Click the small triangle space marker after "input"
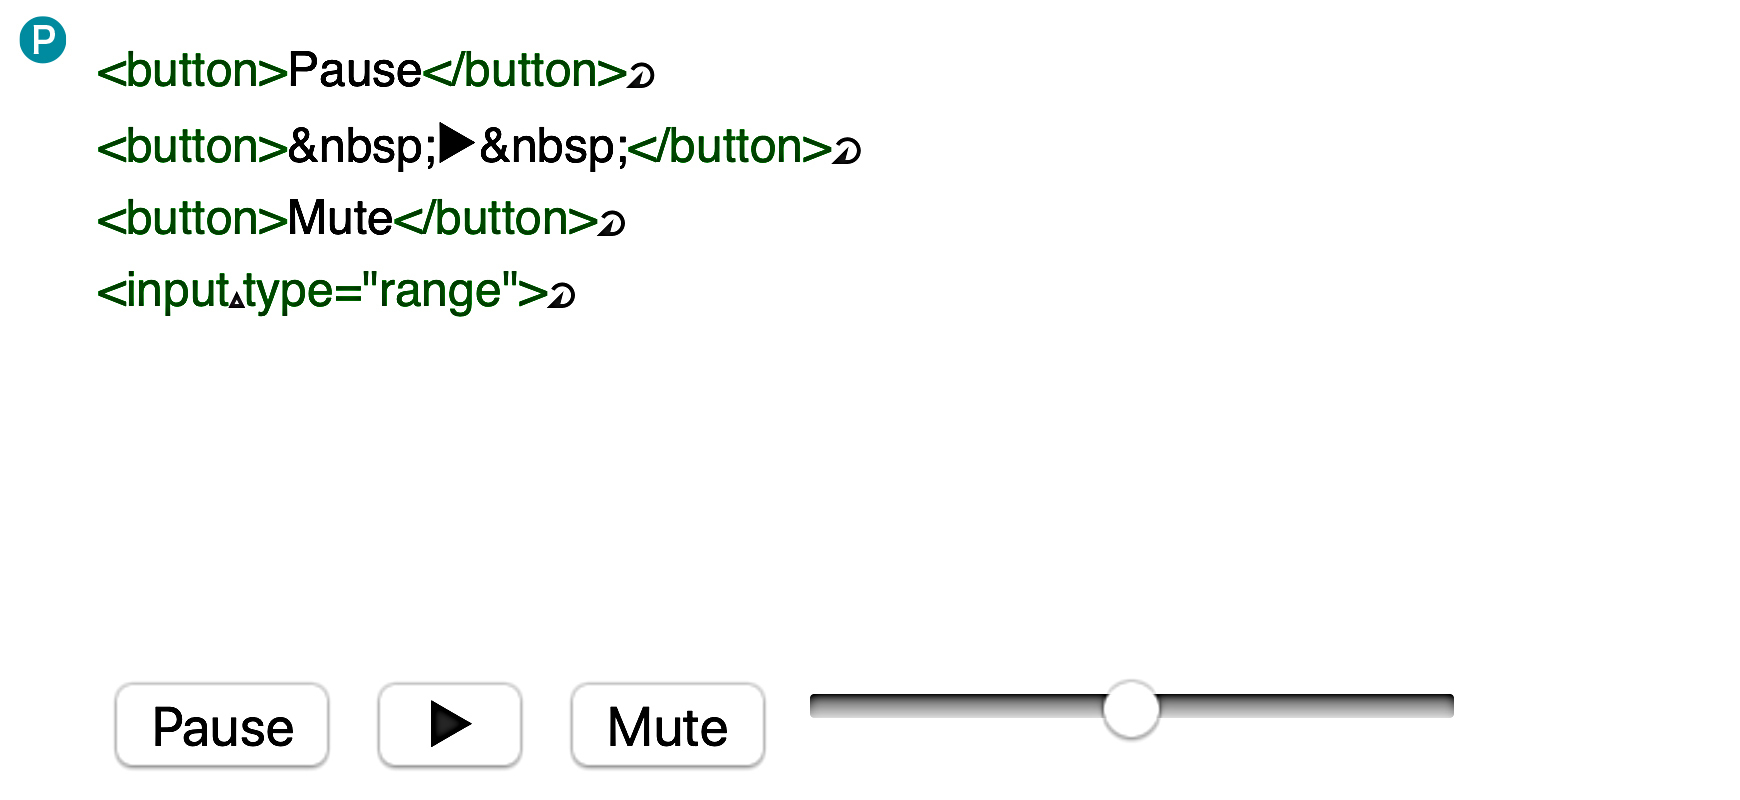Screen dimensions: 1740x800 pos(236,299)
